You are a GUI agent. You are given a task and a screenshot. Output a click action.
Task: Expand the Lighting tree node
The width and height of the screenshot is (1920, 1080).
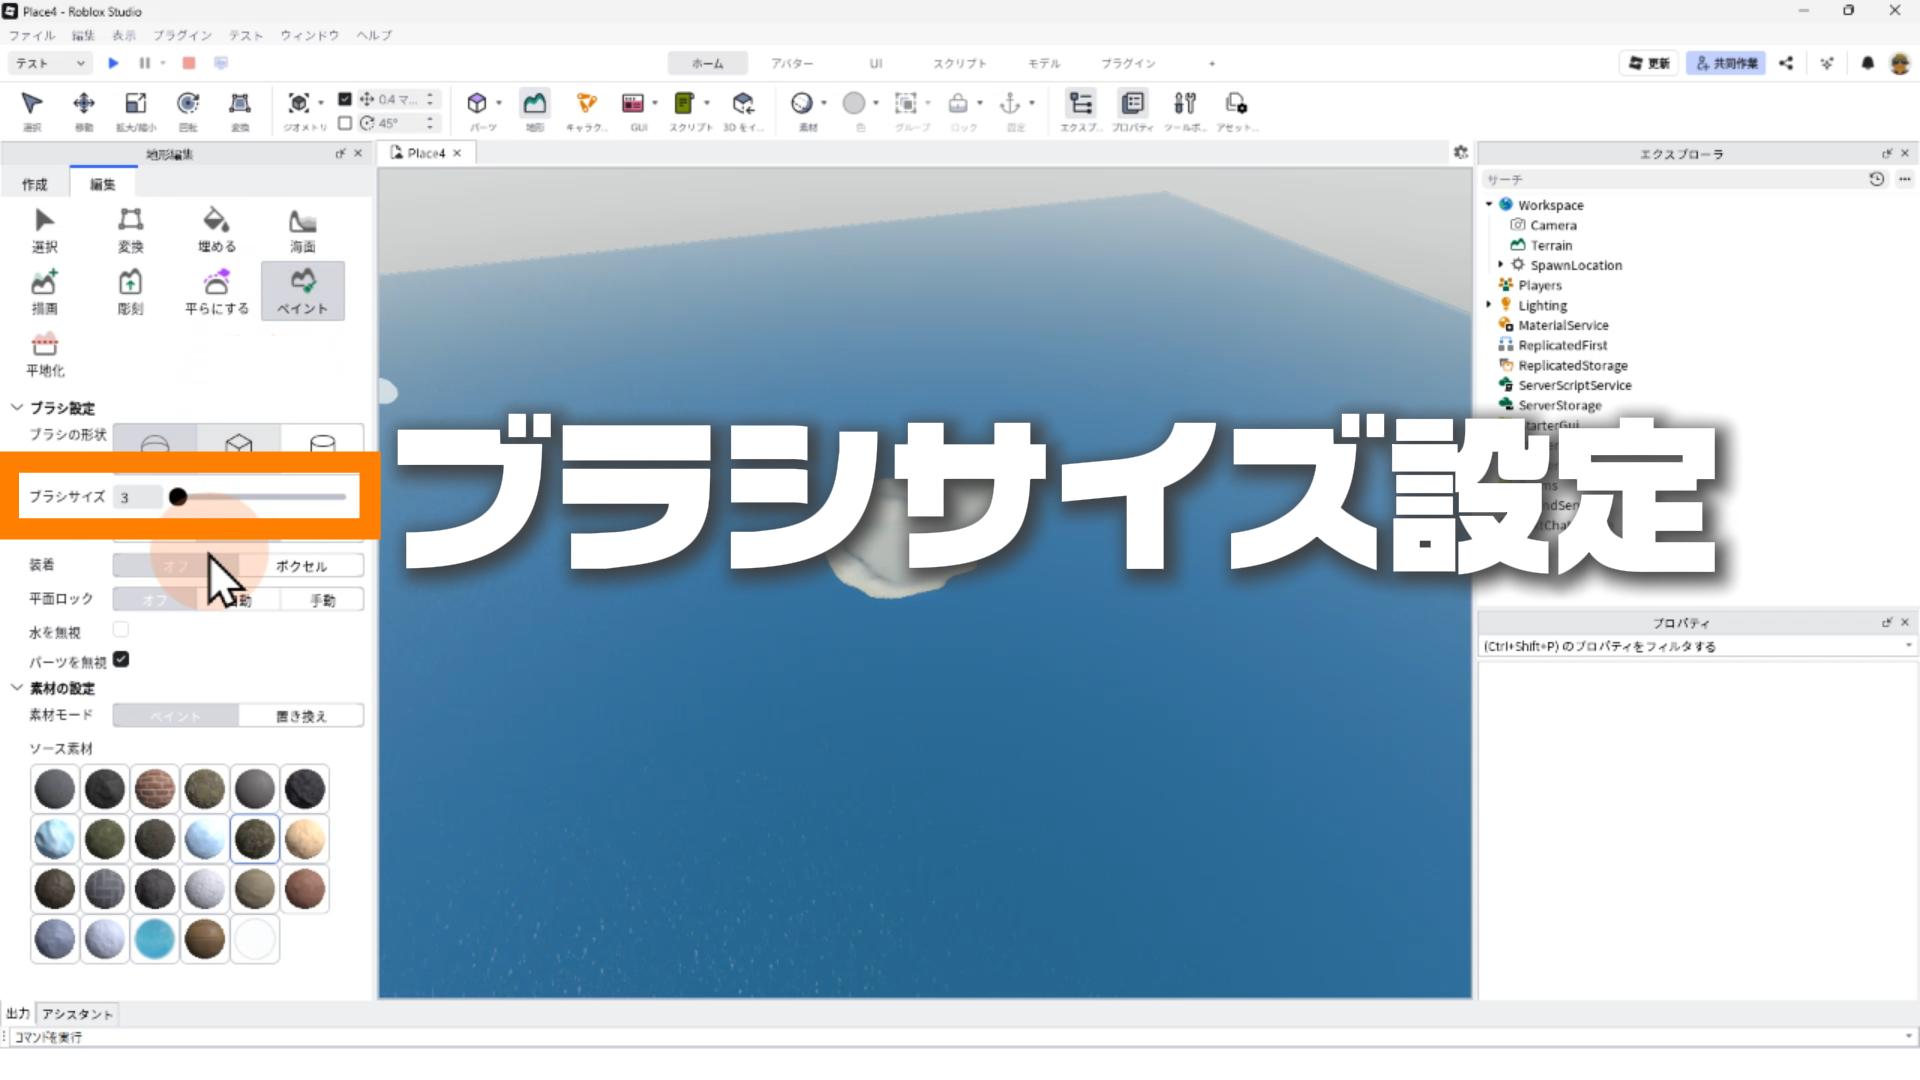click(1489, 305)
